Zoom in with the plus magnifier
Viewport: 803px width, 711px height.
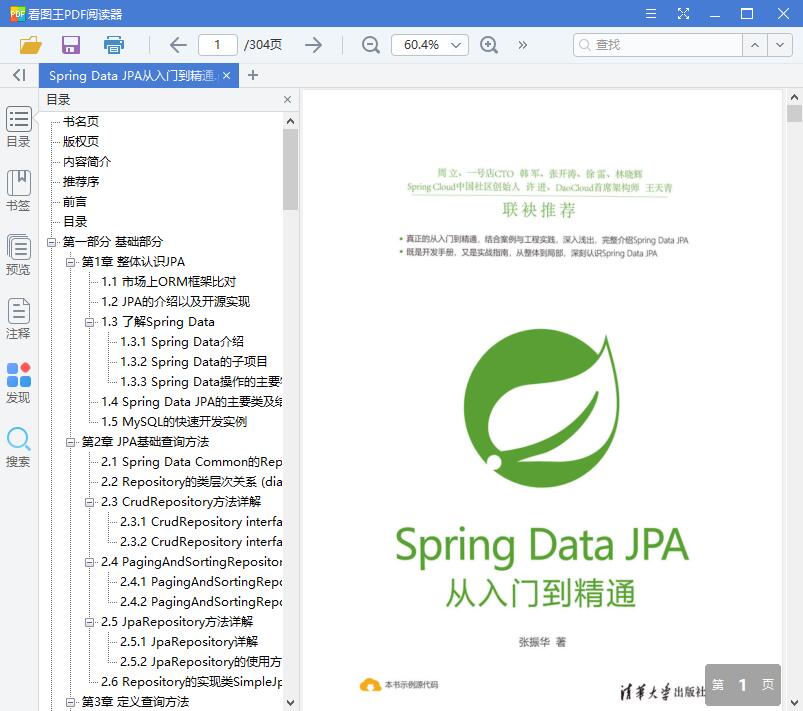click(489, 45)
